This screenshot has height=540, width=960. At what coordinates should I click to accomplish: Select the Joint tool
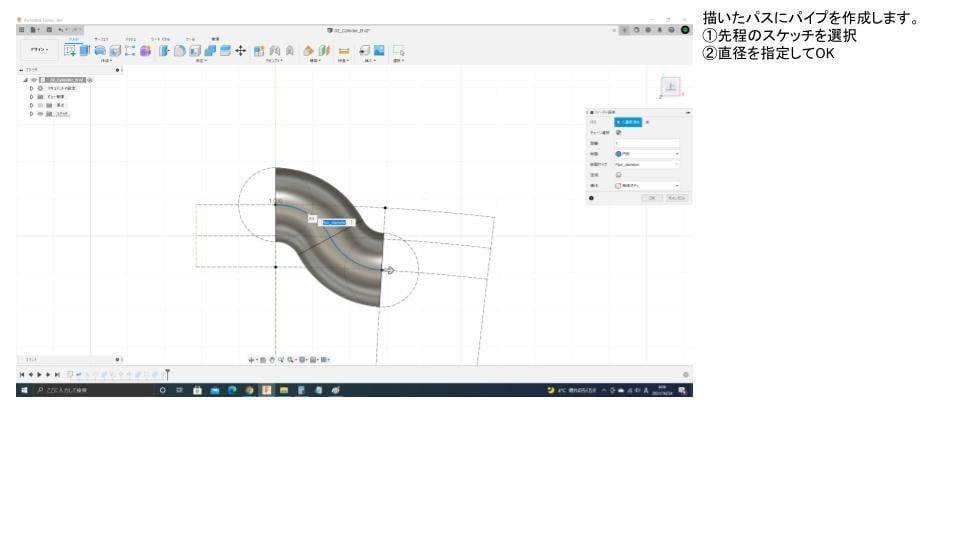tap(275, 51)
